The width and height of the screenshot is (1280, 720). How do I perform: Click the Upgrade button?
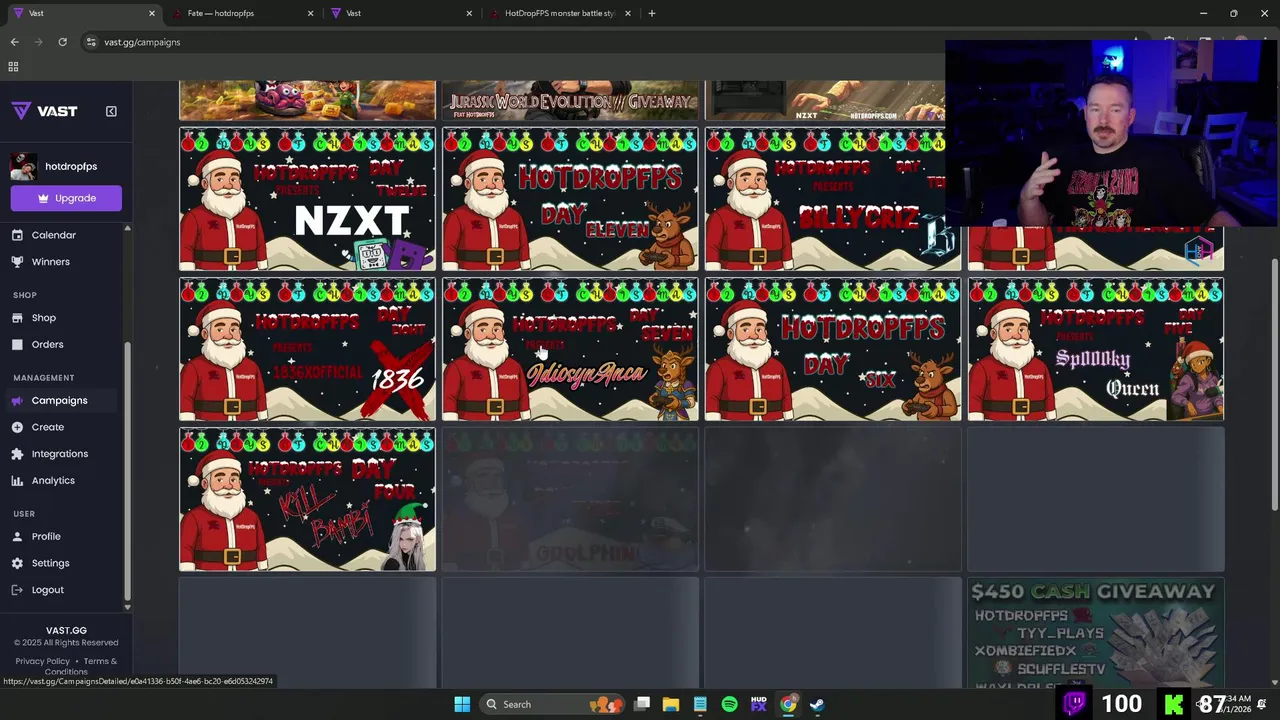click(x=66, y=198)
